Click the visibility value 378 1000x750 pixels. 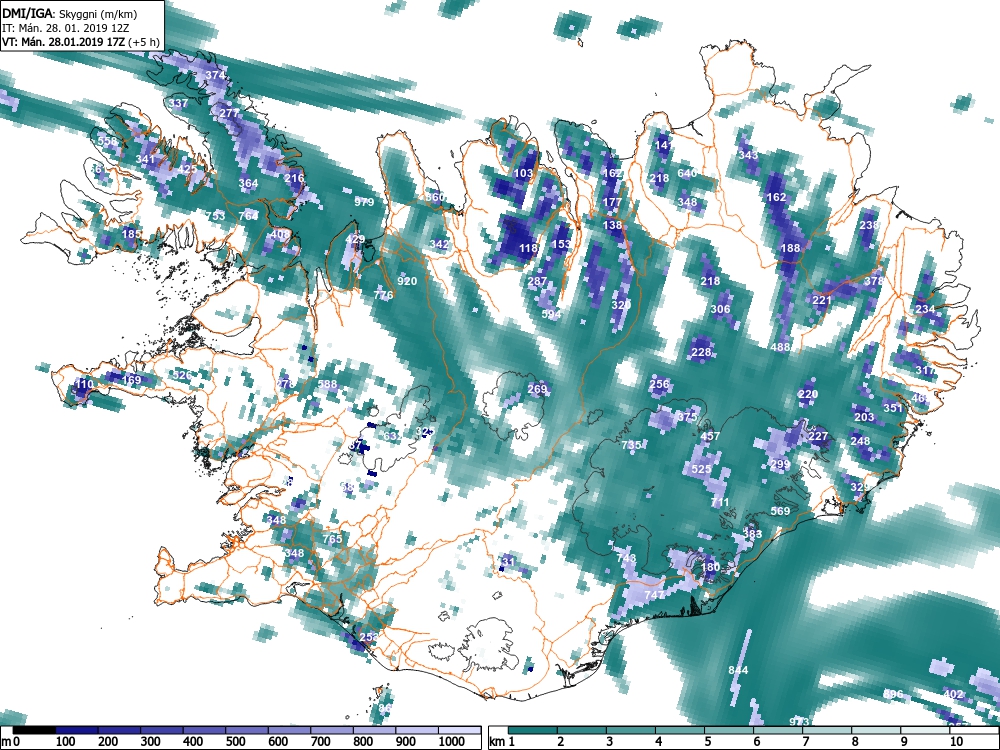click(x=874, y=281)
